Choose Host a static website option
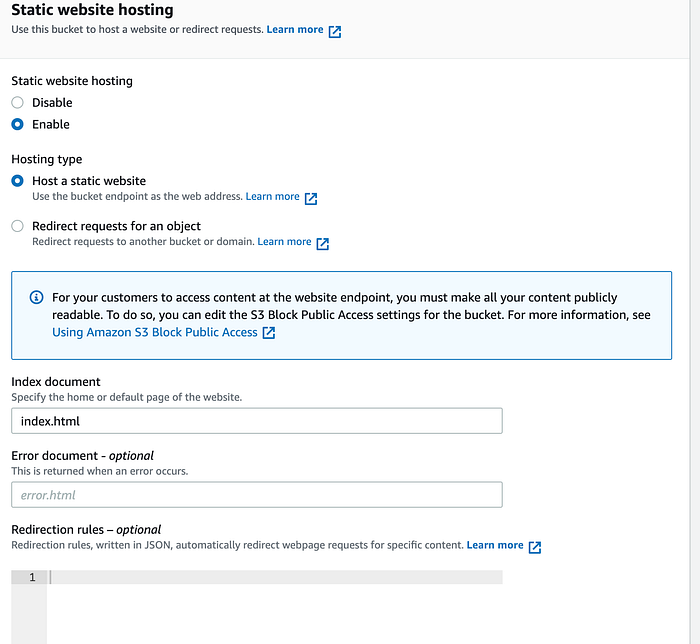Screen dimensions: 700x644 [17, 181]
